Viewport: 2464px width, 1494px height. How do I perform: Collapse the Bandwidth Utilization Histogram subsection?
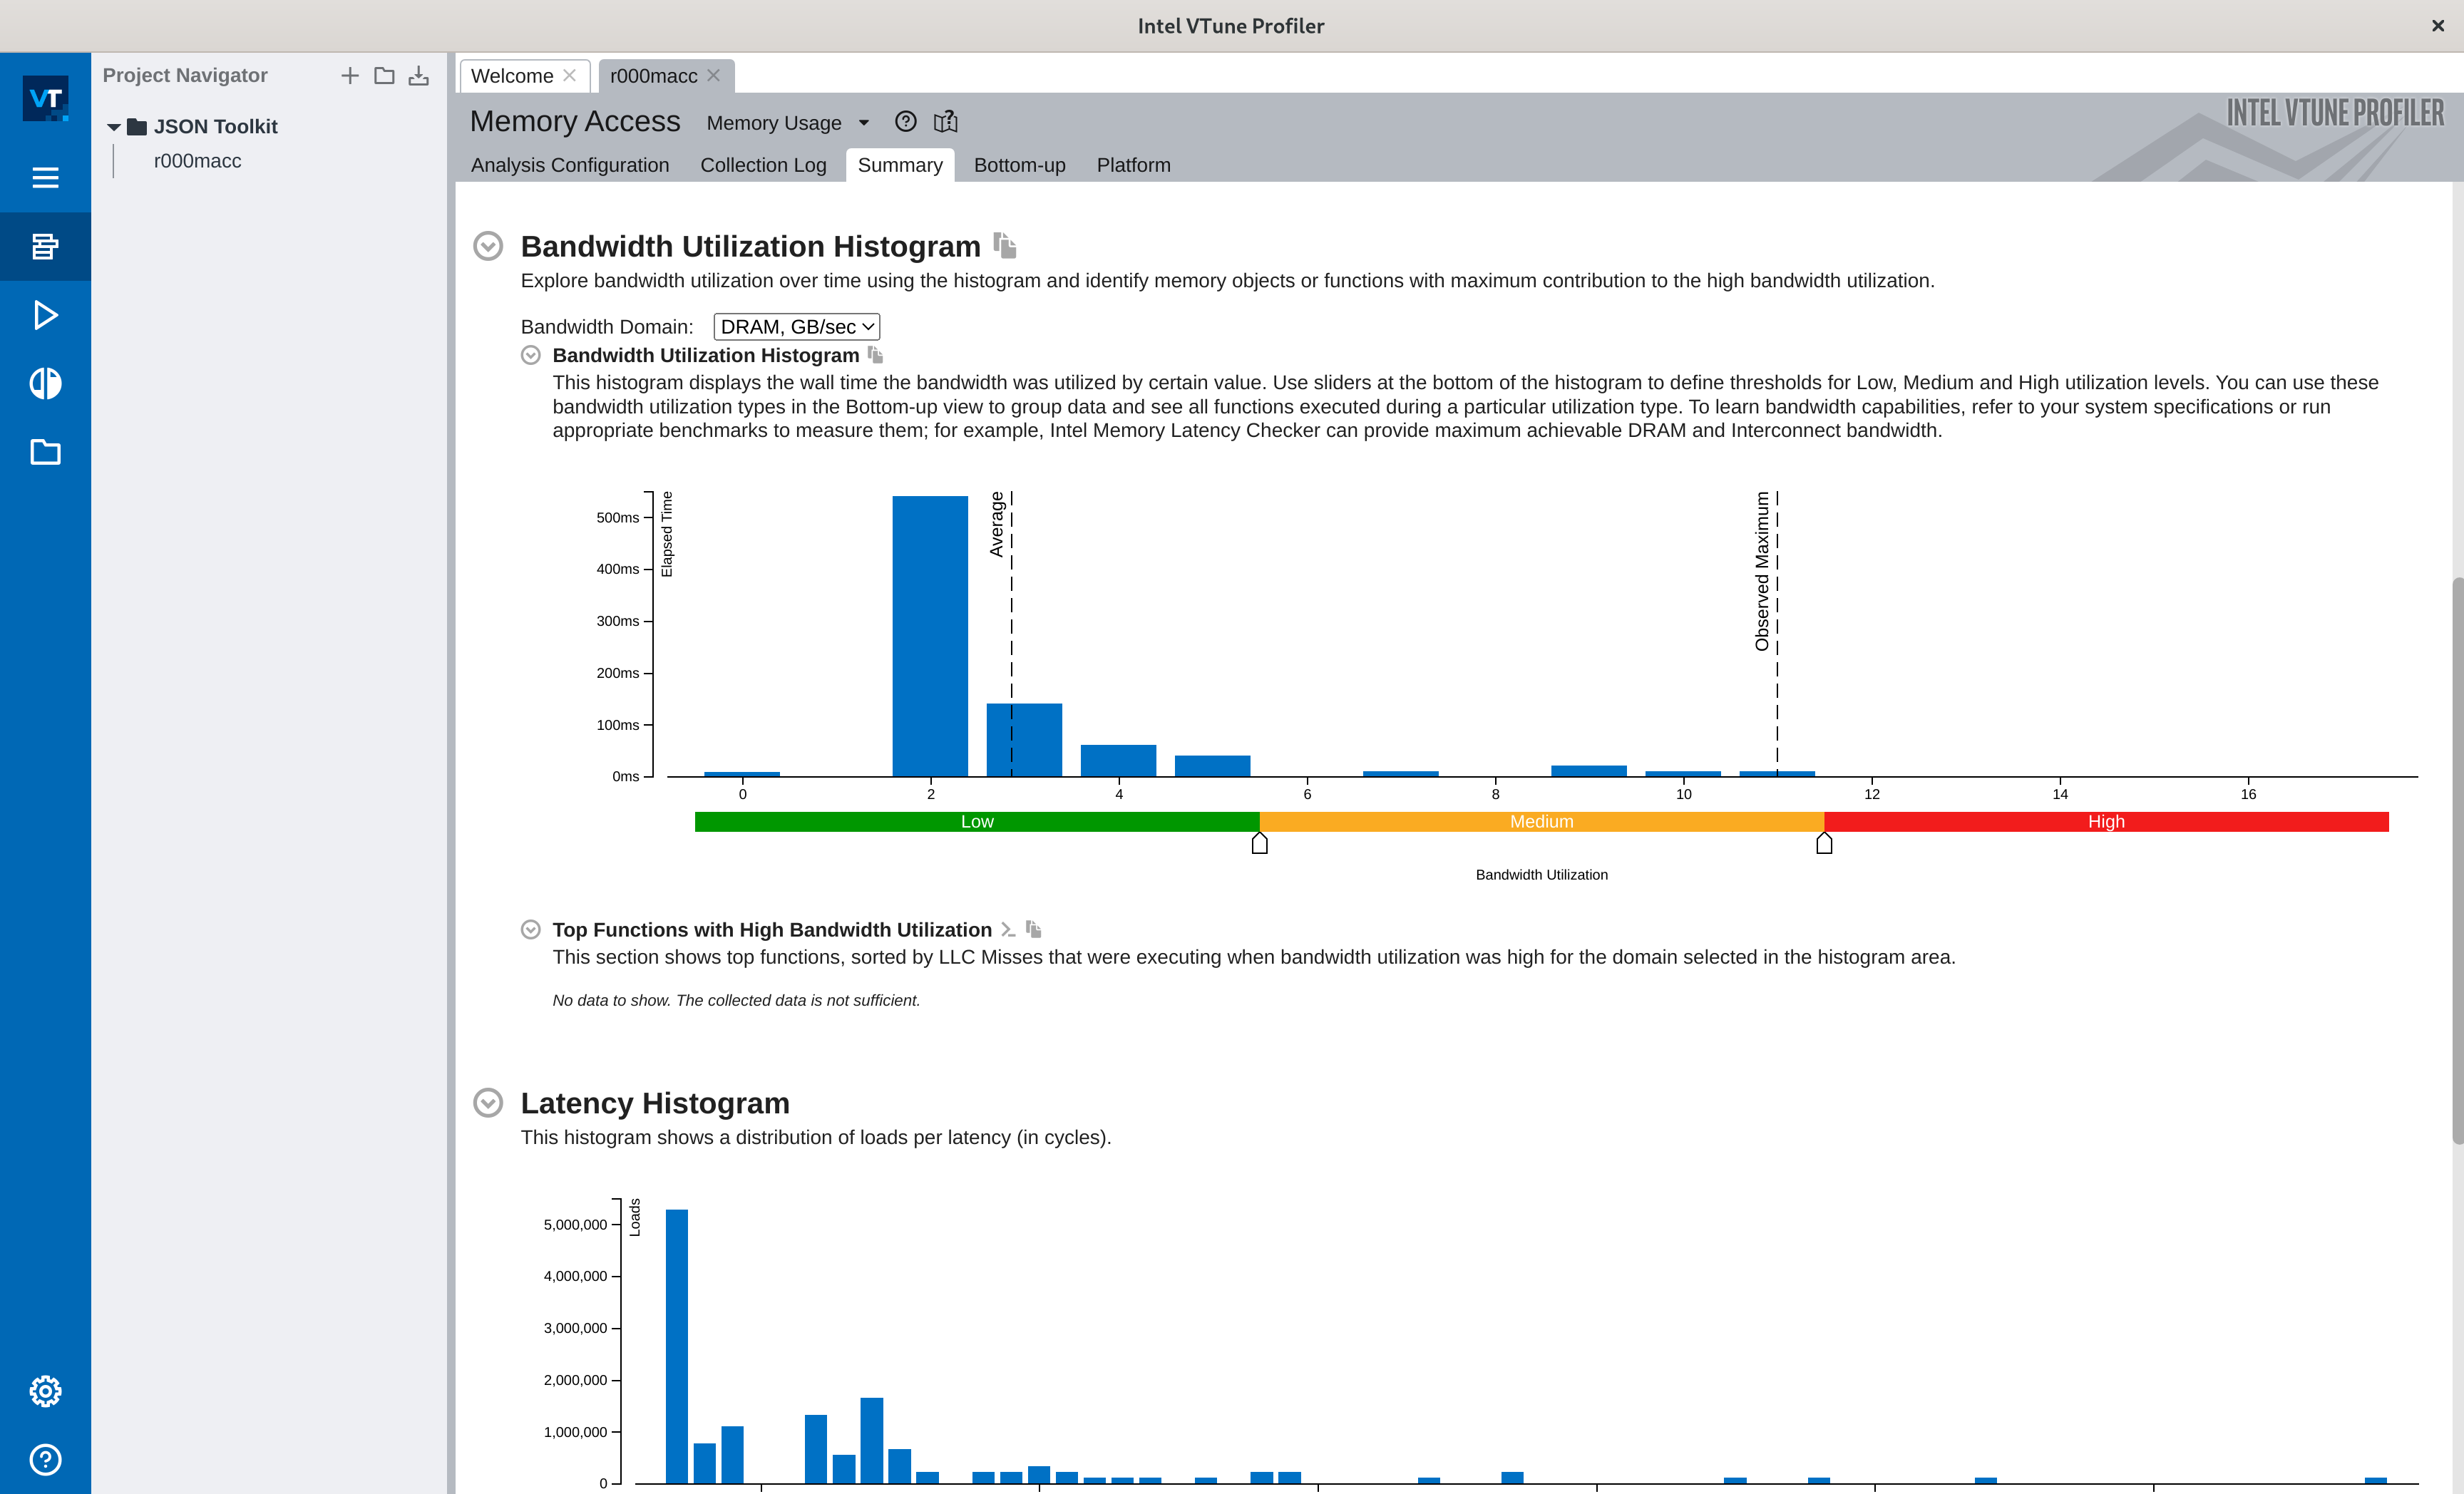pos(531,355)
